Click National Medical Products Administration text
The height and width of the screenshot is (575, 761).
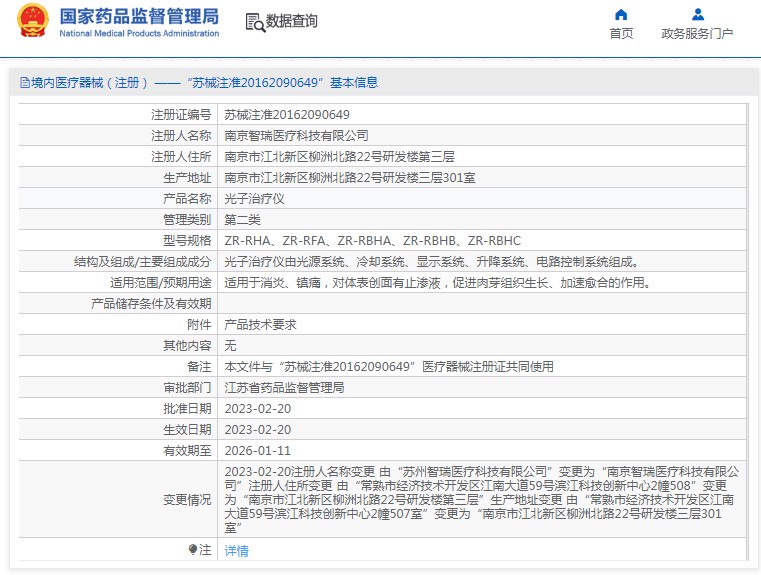click(139, 33)
